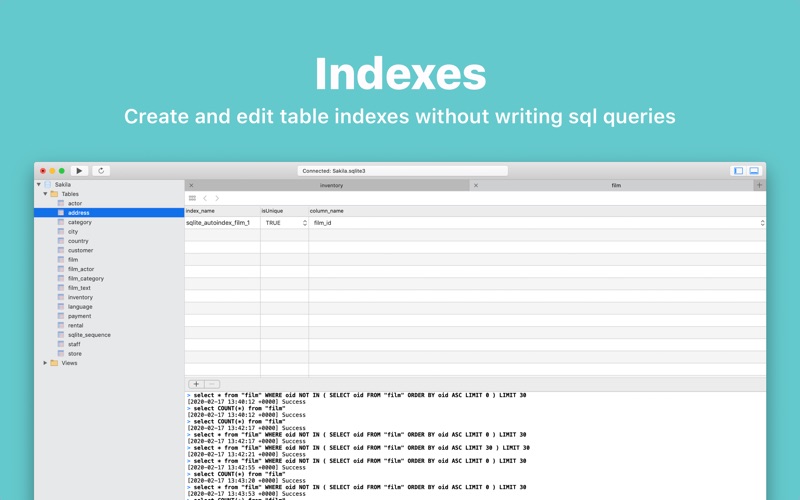The height and width of the screenshot is (500, 800).
Task: Click the isUnique column header
Action: 285,211
